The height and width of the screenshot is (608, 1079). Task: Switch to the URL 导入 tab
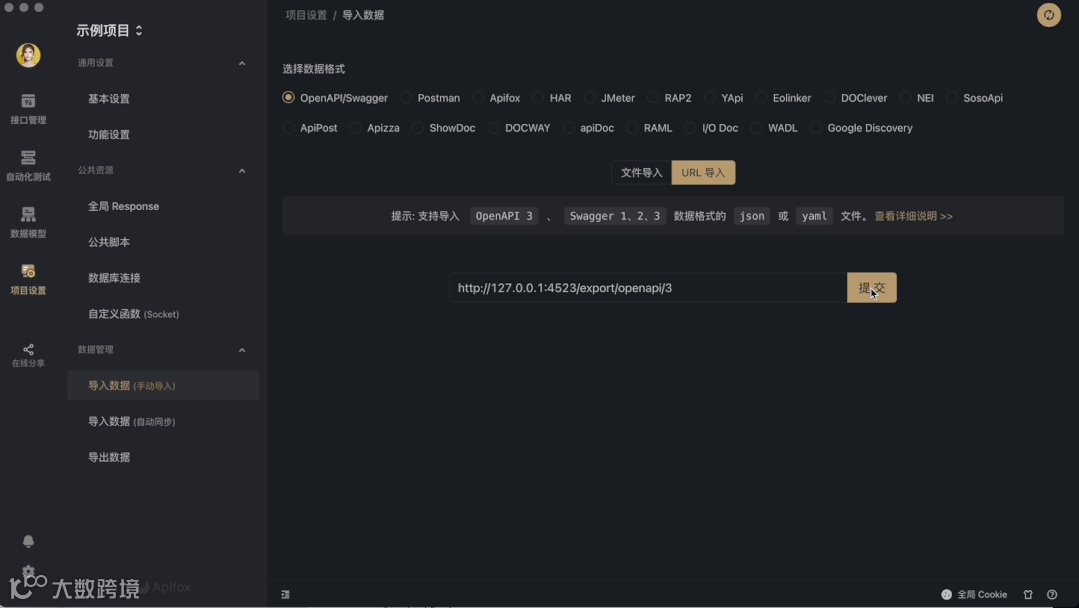703,173
